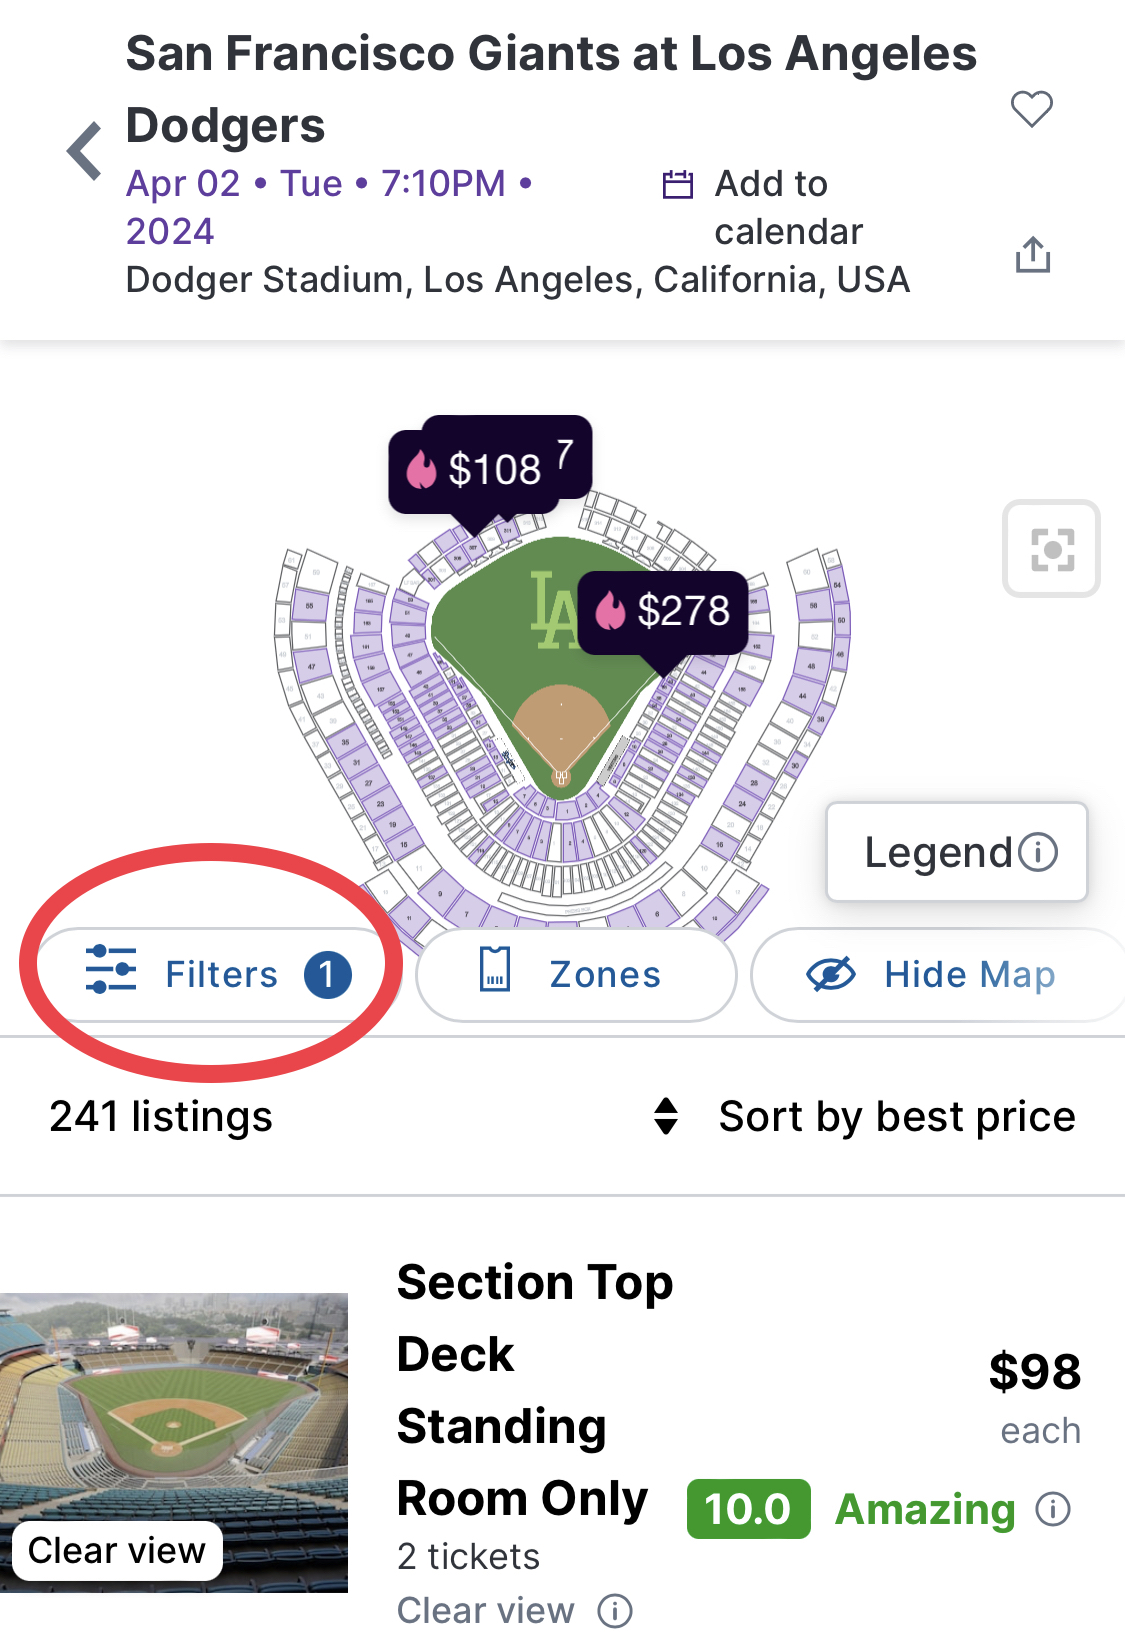The height and width of the screenshot is (1633, 1125).
Task: Open info icon next to Amazing rating
Action: pyautogui.click(x=1052, y=1509)
